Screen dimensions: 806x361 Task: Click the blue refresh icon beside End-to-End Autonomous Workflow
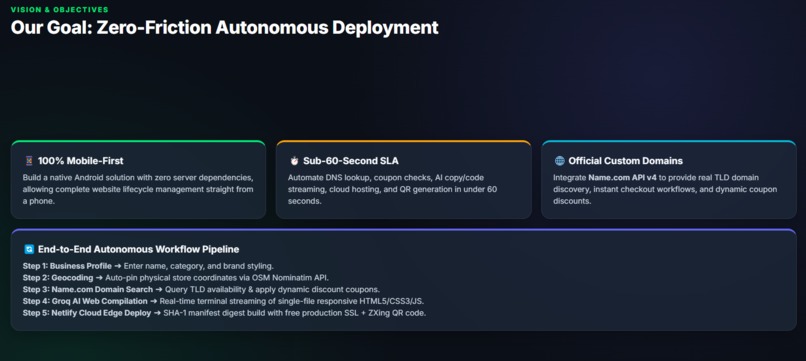coord(29,249)
